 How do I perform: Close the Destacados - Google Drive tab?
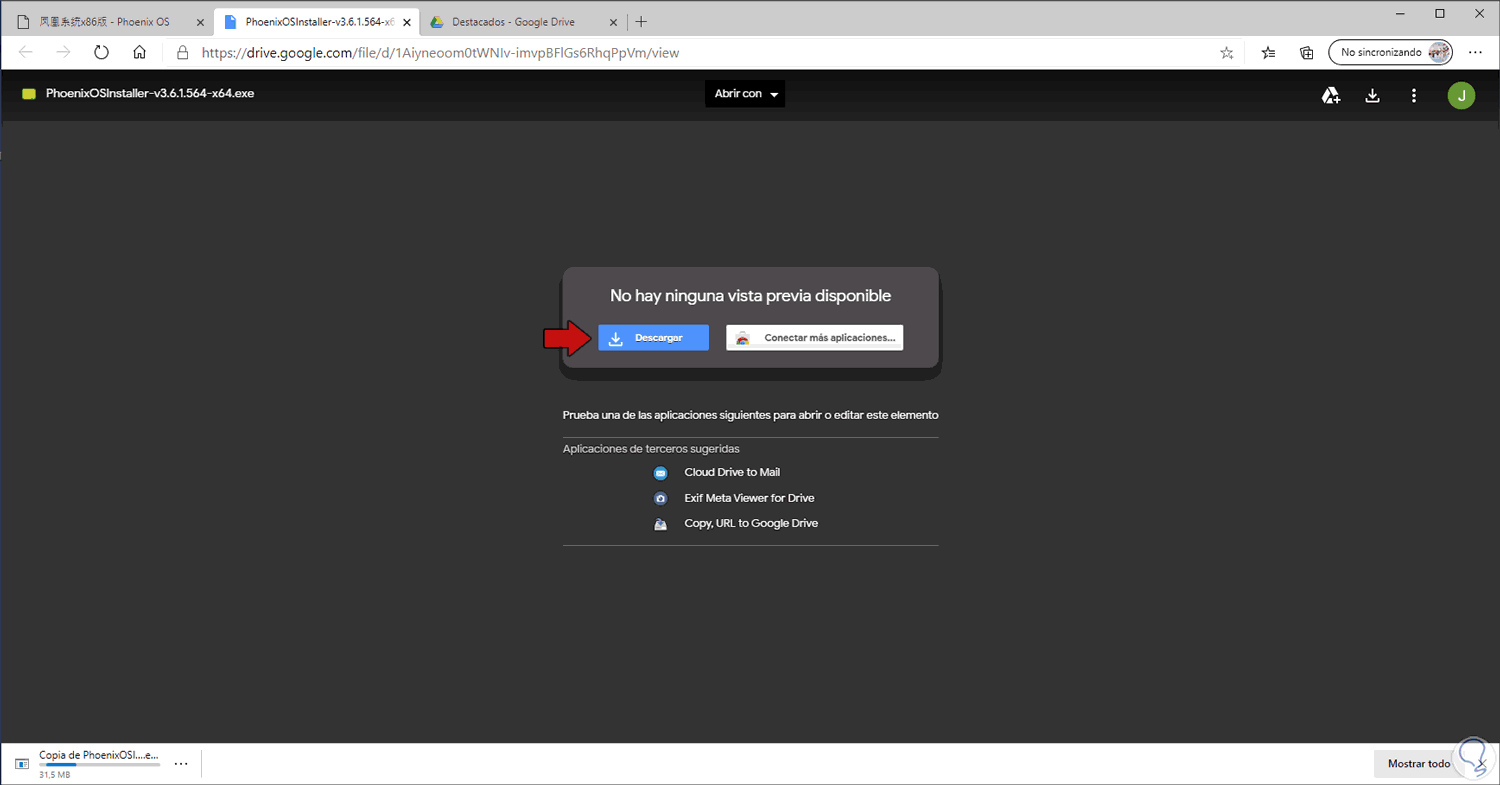(x=613, y=22)
